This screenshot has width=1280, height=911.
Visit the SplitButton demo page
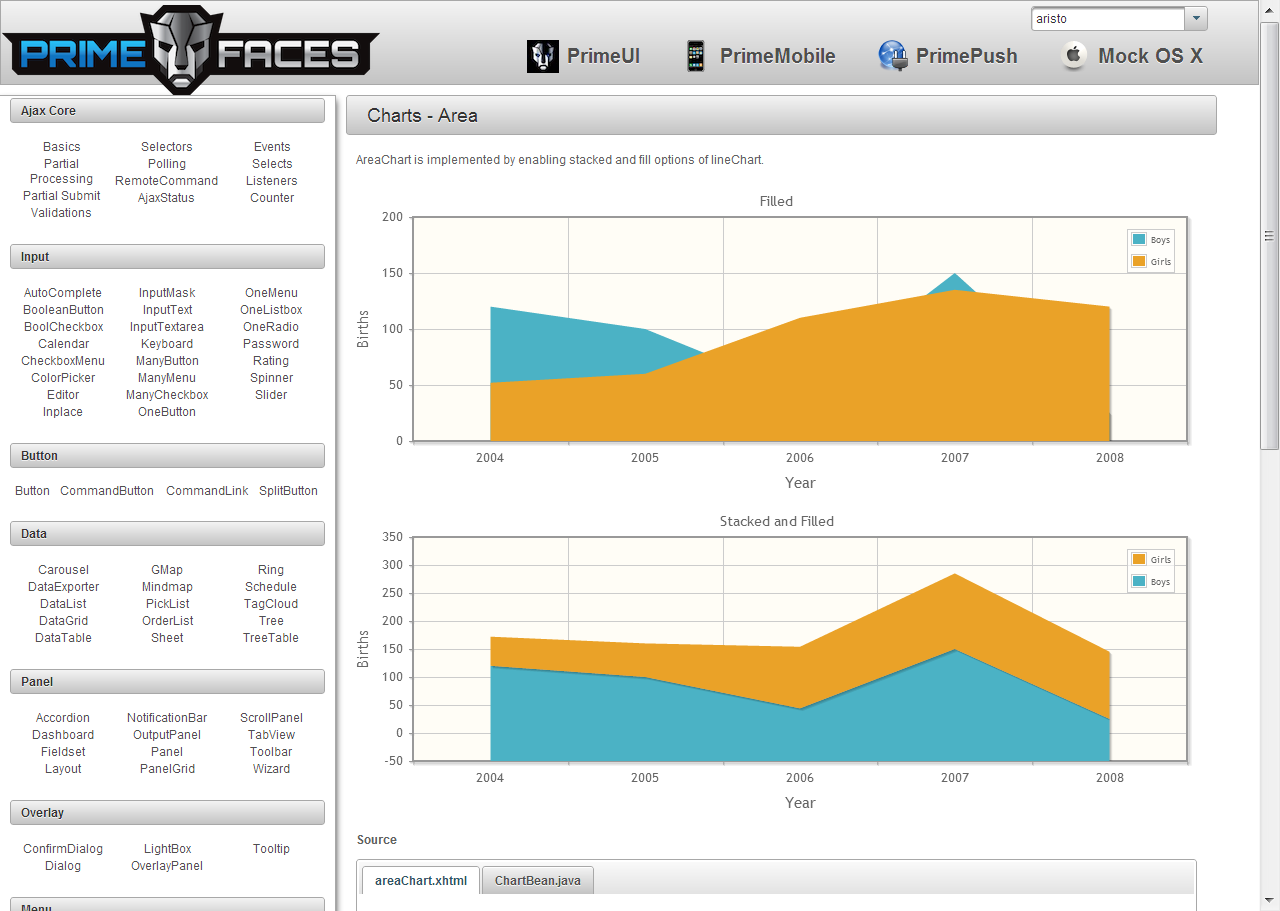pos(288,490)
